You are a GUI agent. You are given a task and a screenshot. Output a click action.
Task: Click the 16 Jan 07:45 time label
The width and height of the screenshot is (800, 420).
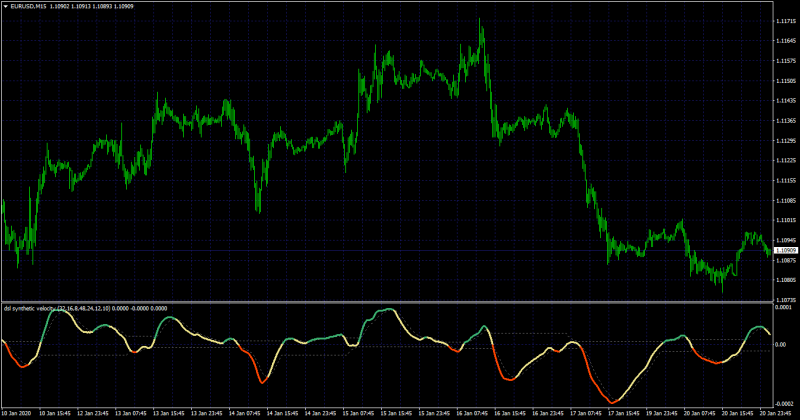click(471, 413)
